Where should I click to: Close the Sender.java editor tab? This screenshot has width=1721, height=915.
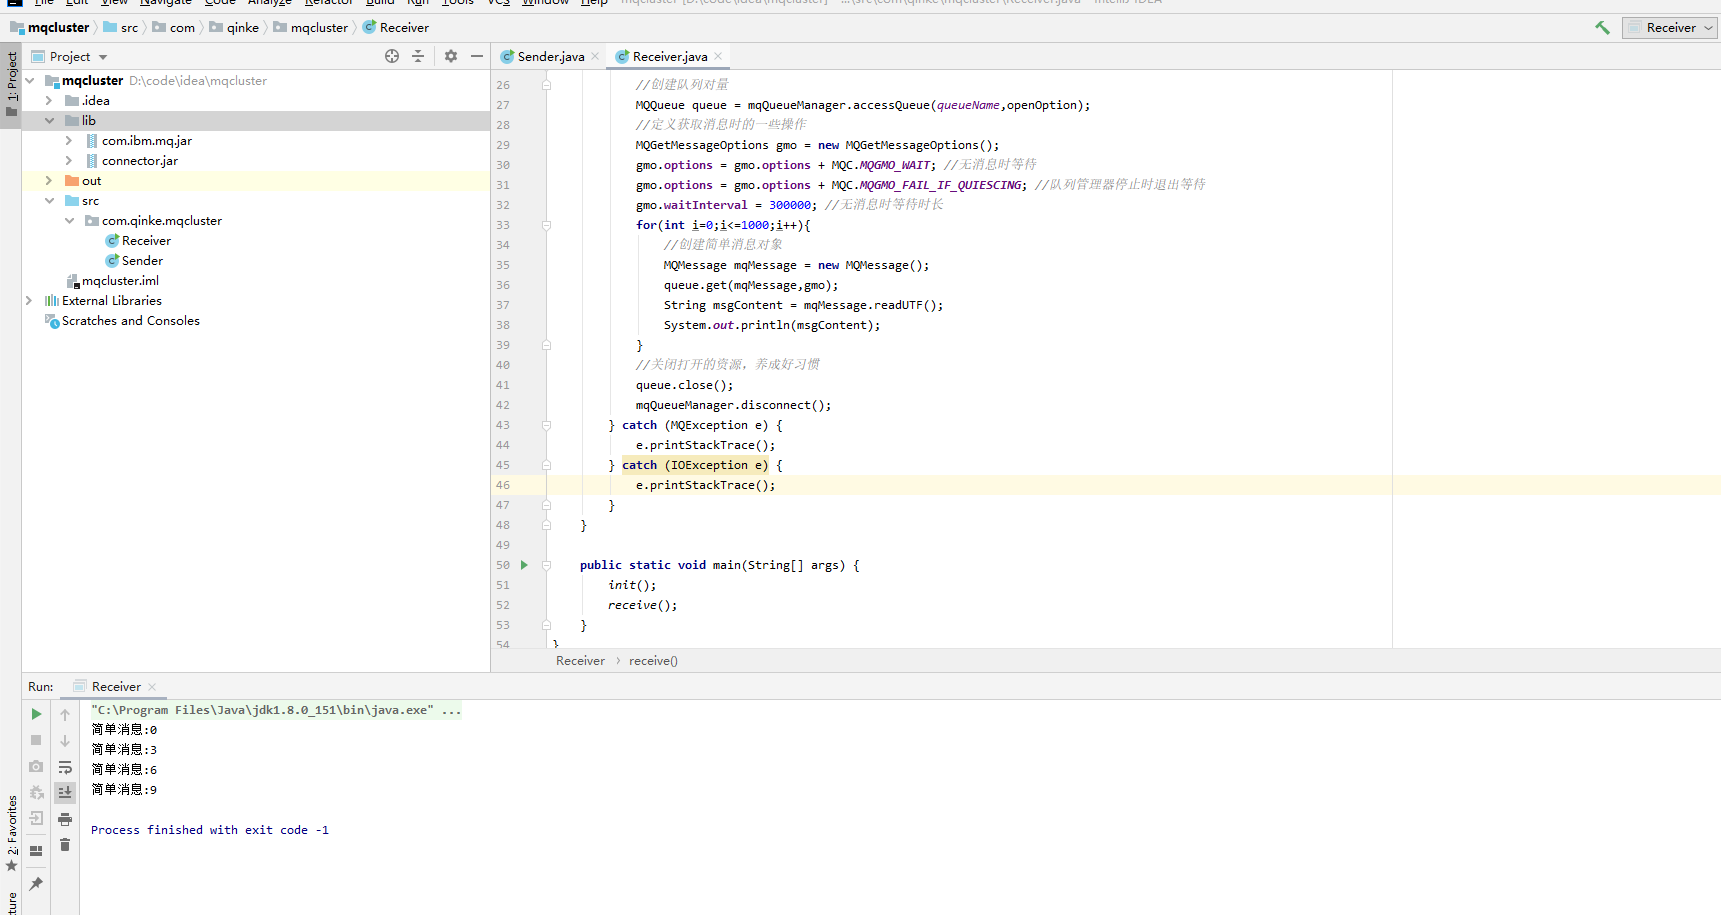[595, 56]
